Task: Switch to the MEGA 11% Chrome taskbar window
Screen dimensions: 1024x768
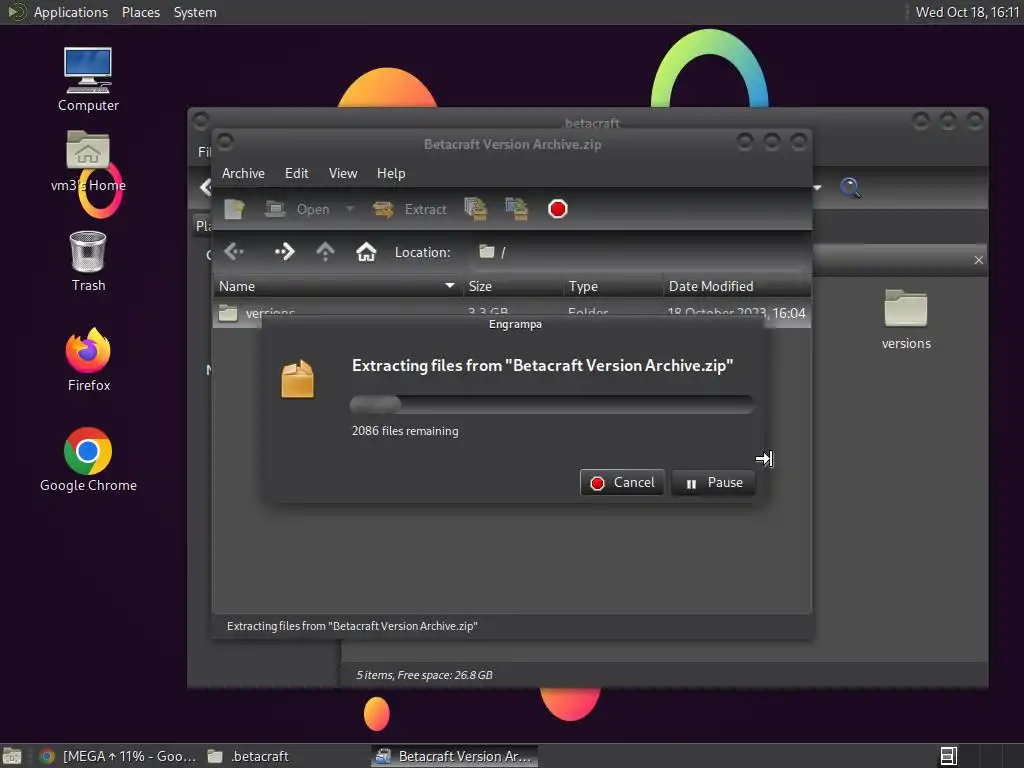Action: (118, 756)
